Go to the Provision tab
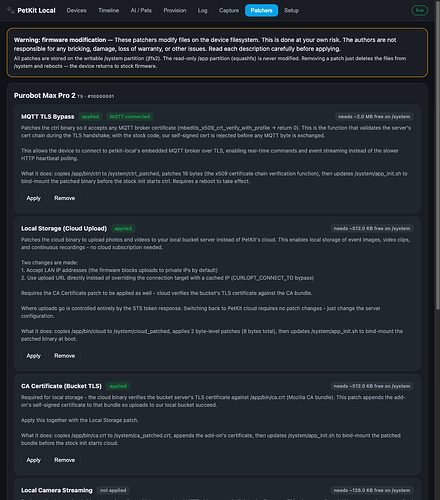Image resolution: width=440 pixels, height=500 pixels. pyautogui.click(x=175, y=10)
